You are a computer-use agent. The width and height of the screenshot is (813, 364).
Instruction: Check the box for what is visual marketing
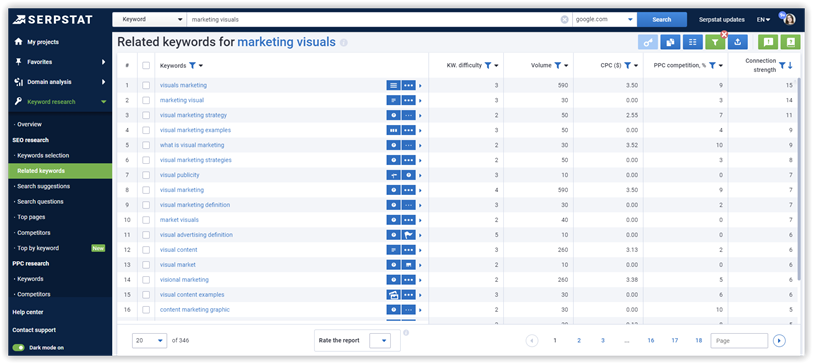(x=146, y=145)
